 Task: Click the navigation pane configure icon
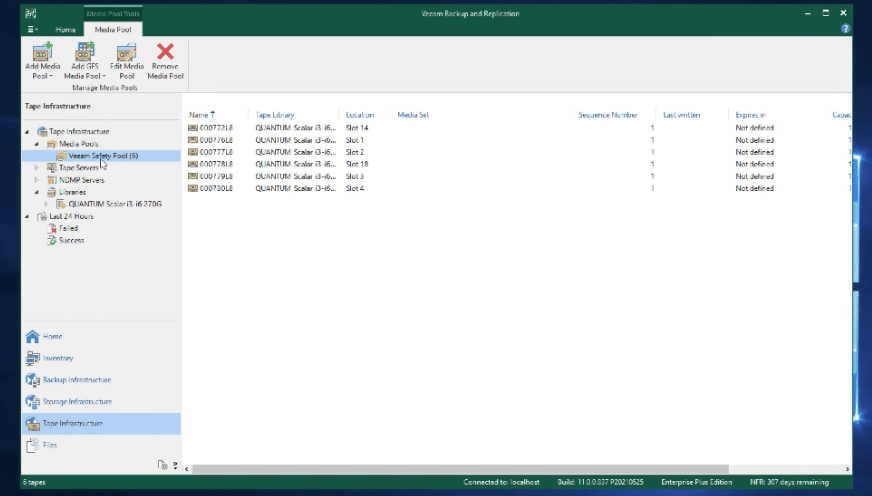click(162, 465)
